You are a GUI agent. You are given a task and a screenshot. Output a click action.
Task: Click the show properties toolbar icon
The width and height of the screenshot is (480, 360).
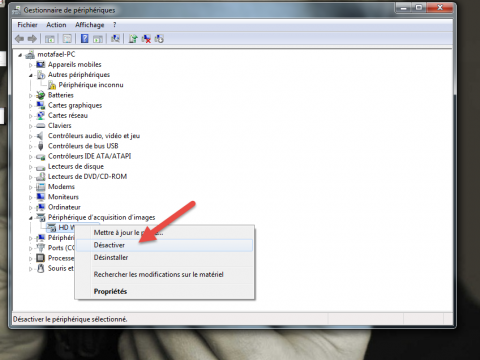pos(67,39)
